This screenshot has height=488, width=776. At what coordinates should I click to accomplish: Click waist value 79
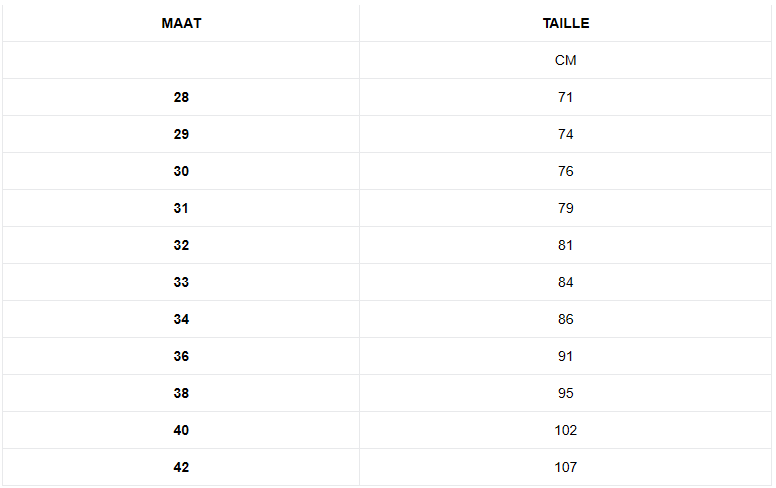(x=566, y=208)
